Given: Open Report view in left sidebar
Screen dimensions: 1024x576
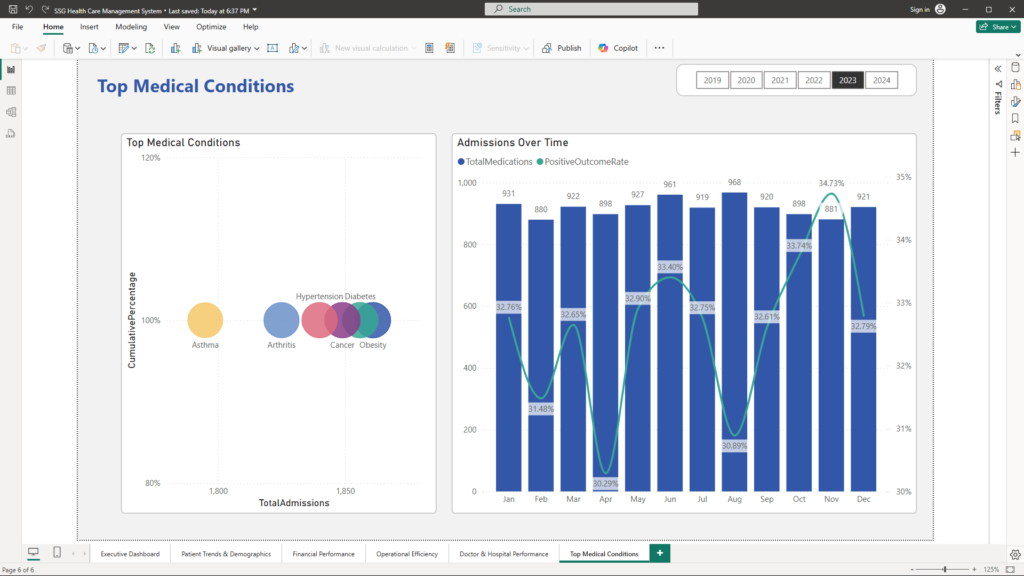Looking at the screenshot, I should click(10, 69).
